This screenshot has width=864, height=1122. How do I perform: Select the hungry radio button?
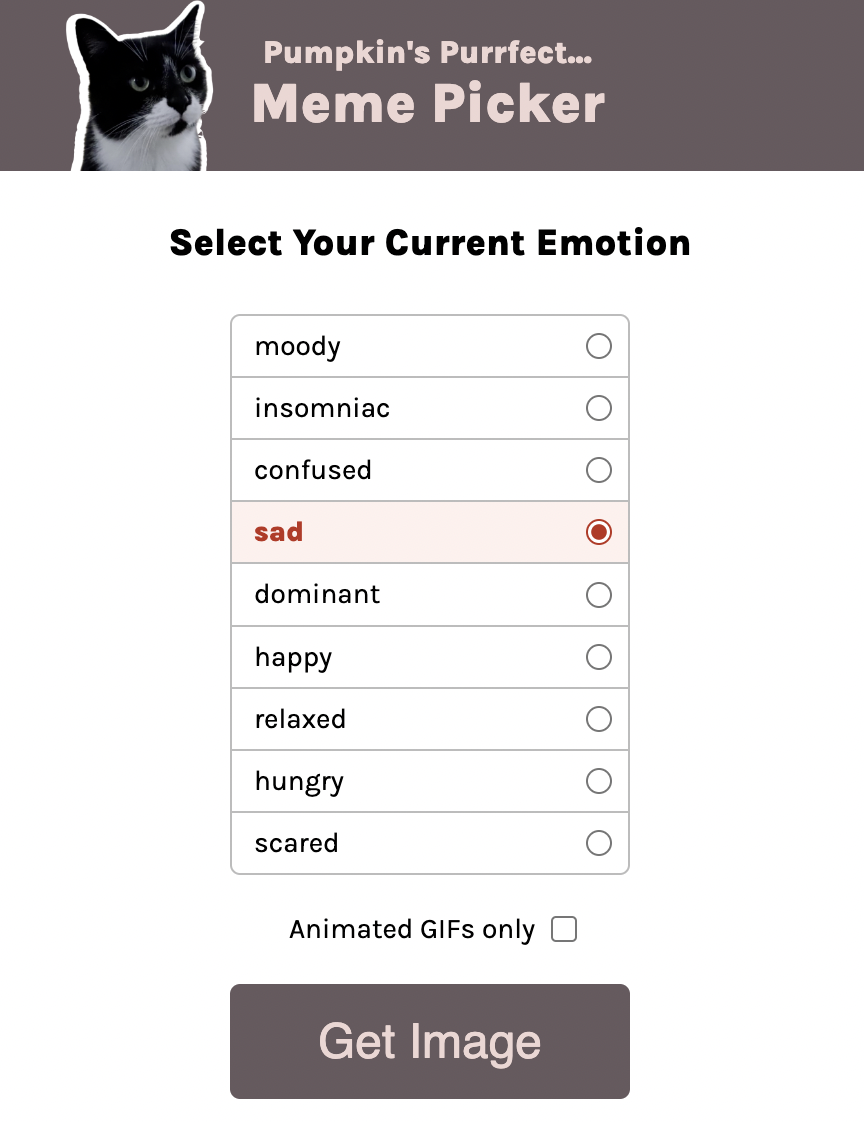tap(598, 781)
